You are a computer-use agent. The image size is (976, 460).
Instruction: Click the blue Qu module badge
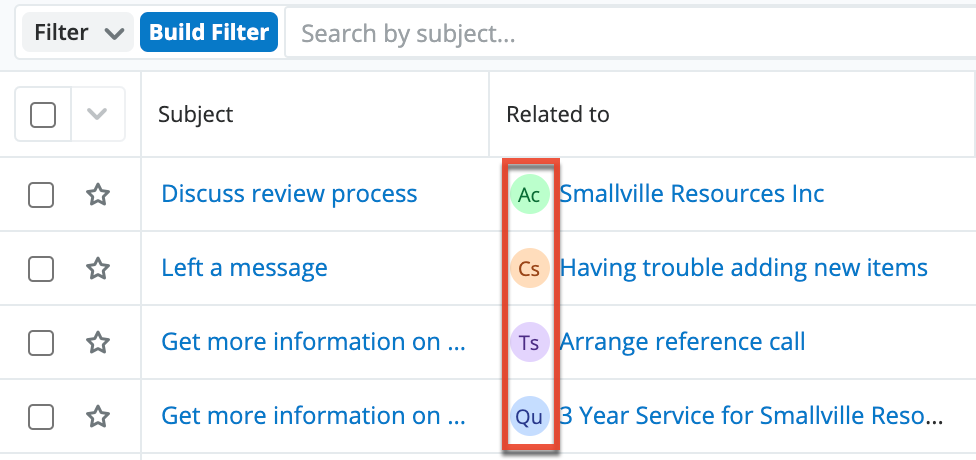pos(529,416)
